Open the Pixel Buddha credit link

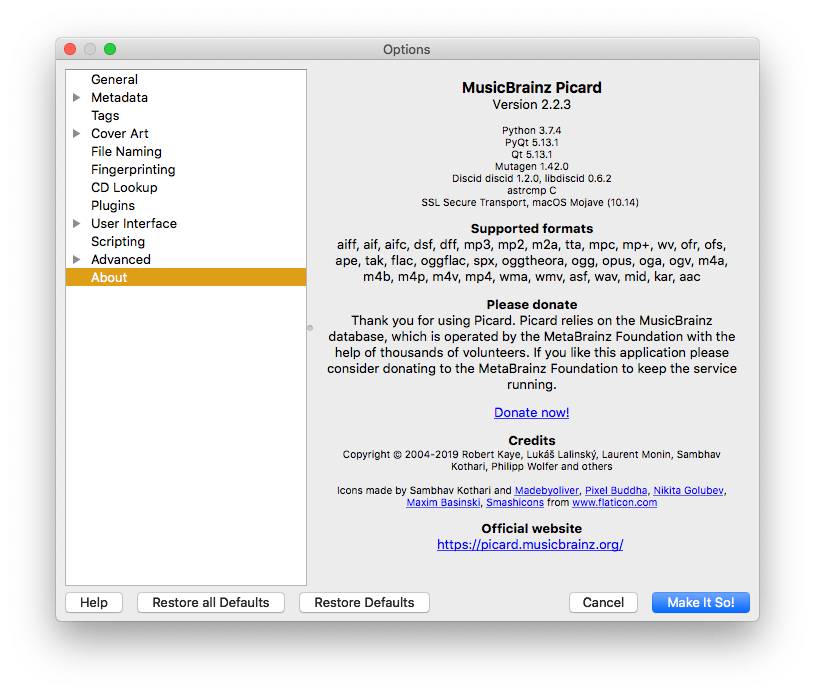point(616,491)
